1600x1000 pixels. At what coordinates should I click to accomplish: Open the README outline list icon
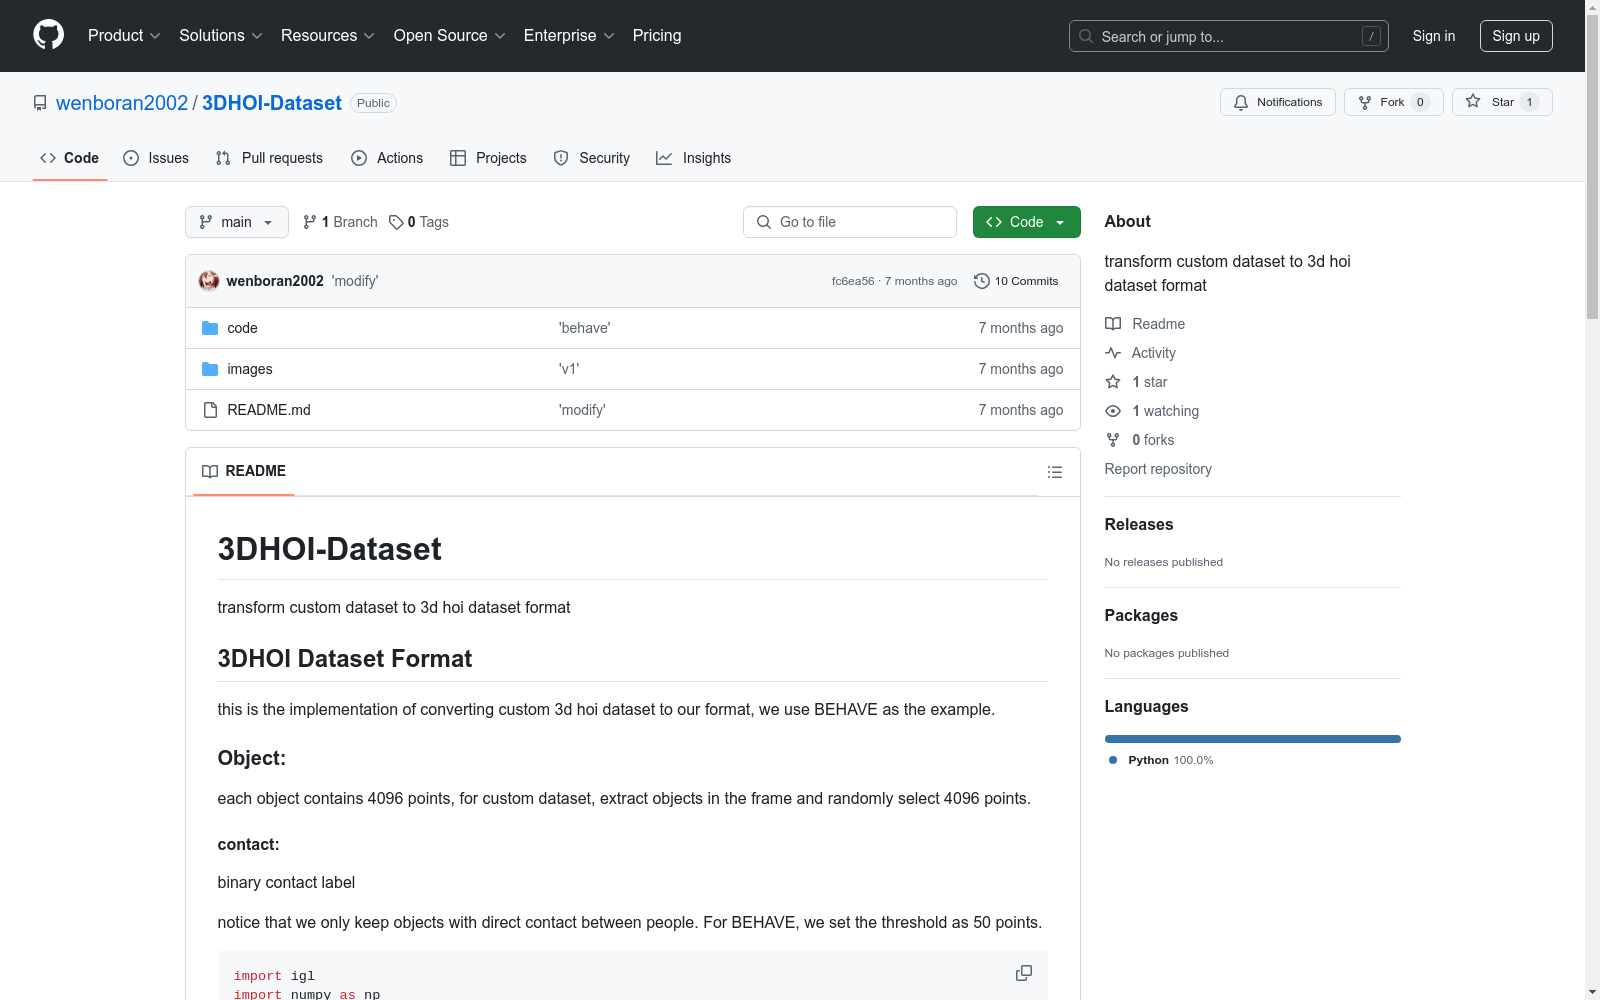[x=1055, y=472]
